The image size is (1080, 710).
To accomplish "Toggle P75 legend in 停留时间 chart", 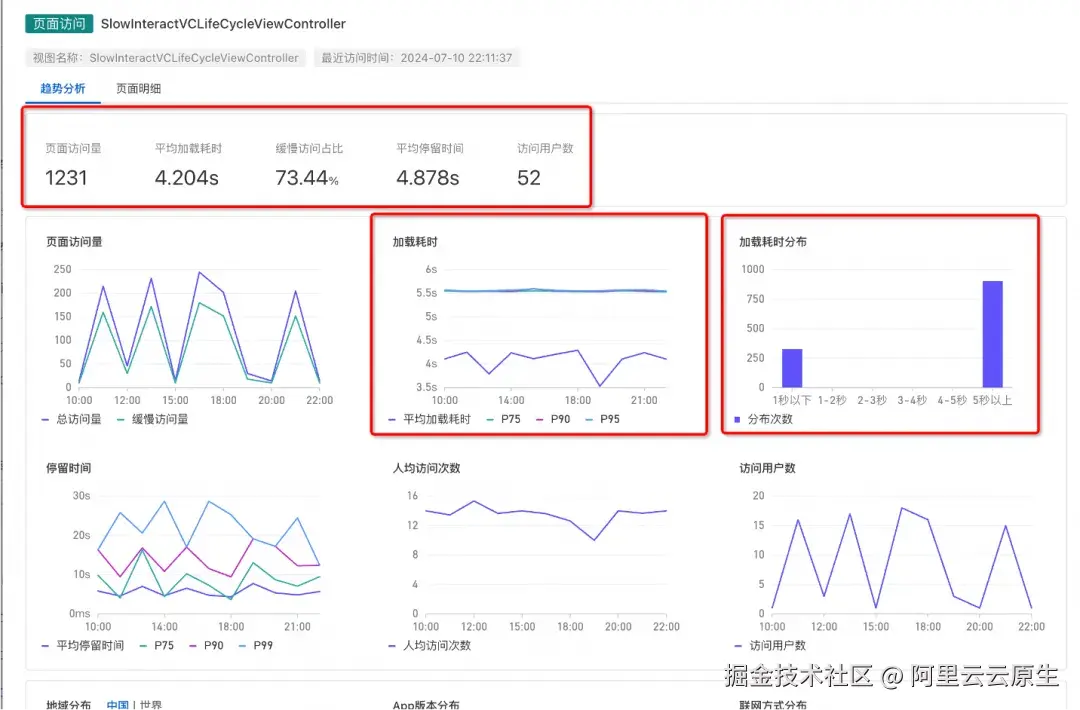I will 157,646.
